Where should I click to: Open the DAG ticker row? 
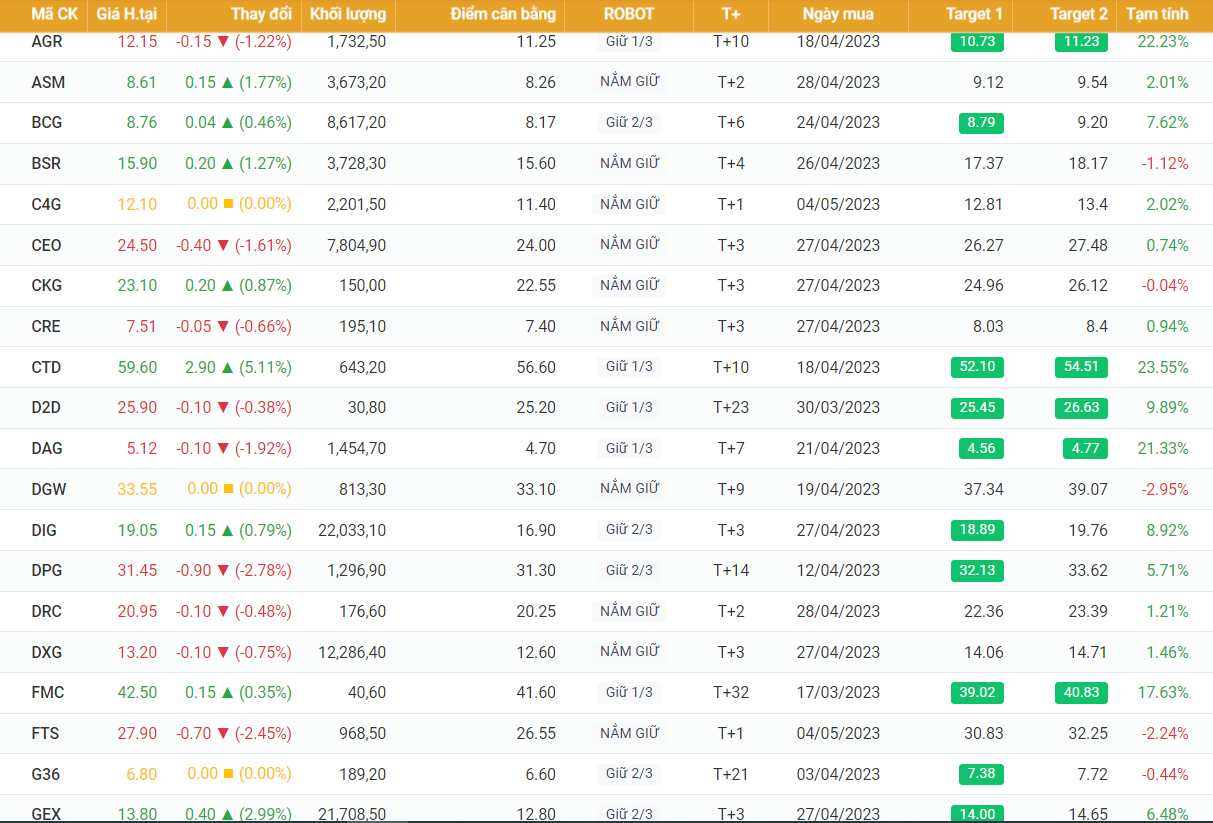[x=46, y=448]
